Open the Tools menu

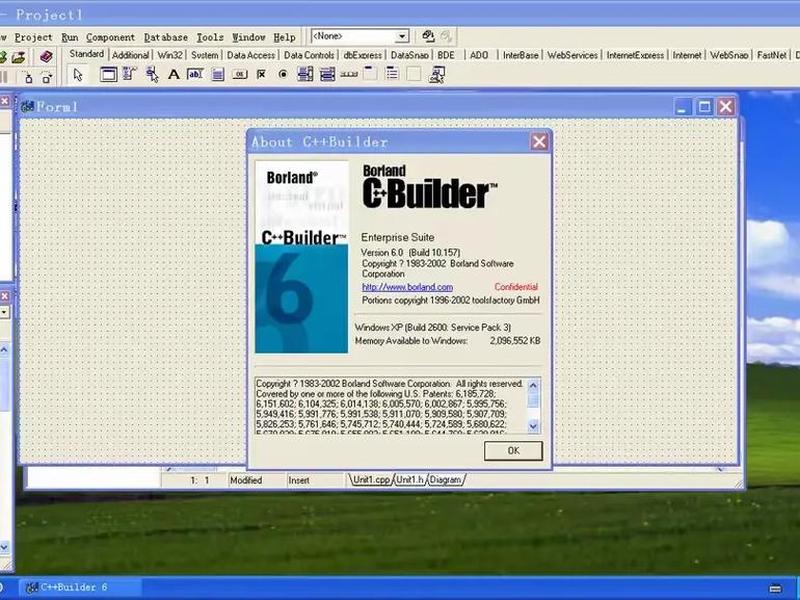click(x=210, y=37)
